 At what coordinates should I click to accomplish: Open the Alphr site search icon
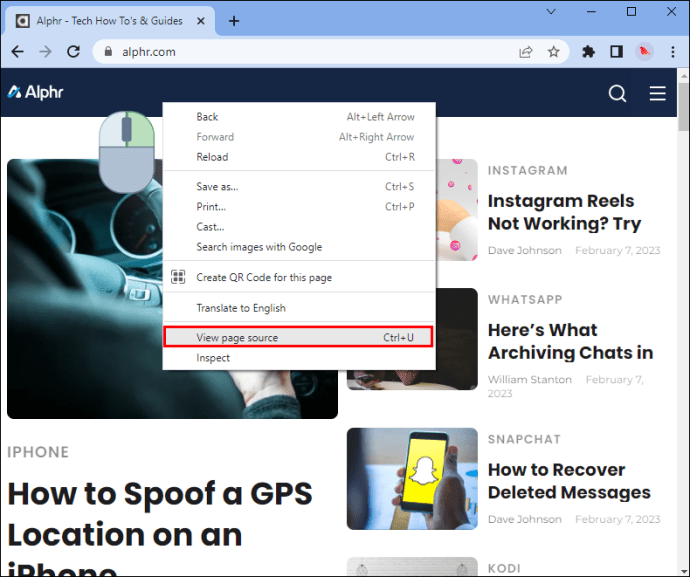(x=617, y=93)
